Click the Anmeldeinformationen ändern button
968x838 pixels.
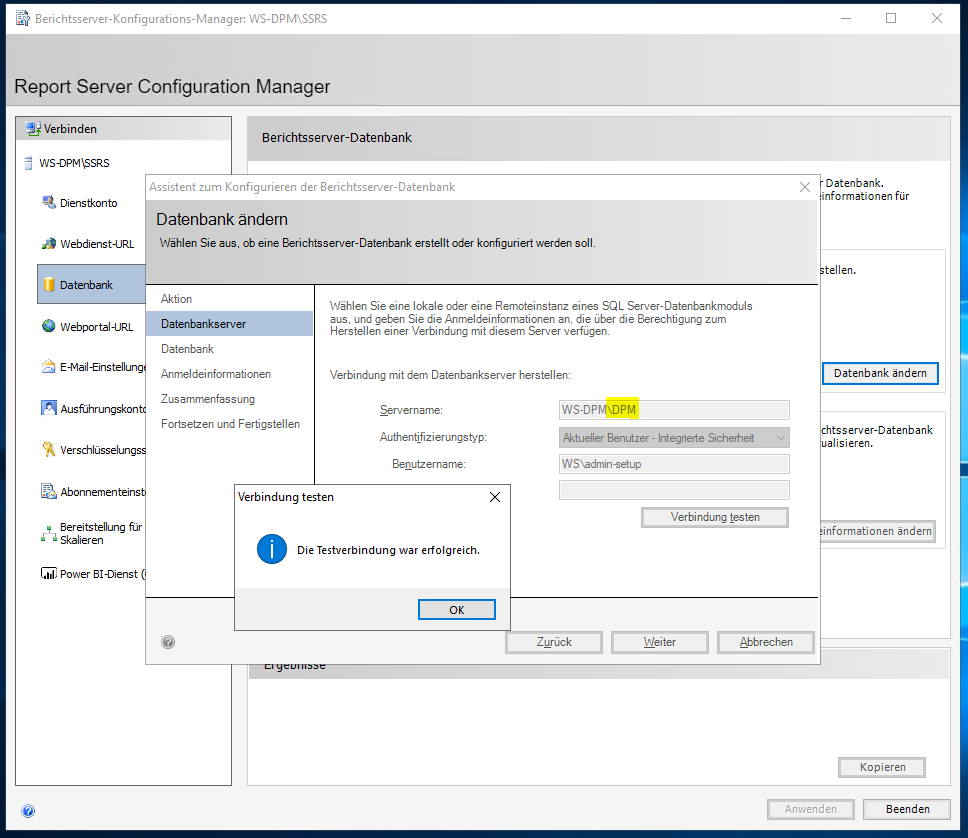[877, 531]
